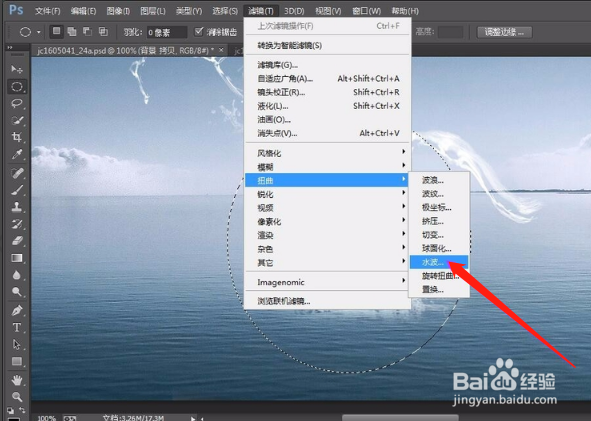The image size is (591, 421).
Task: Open the 选择(S) menu
Action: click(225, 11)
